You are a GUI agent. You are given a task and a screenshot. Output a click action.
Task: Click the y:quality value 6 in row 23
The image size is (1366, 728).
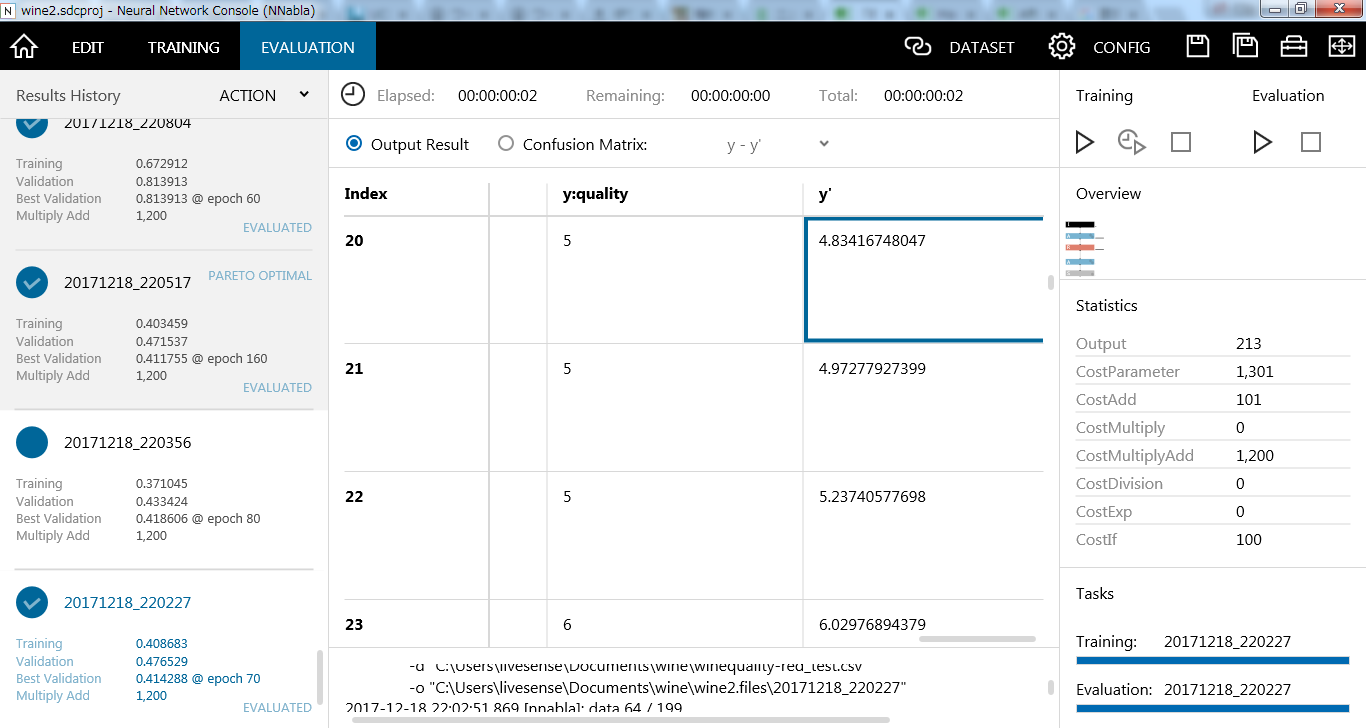click(x=567, y=625)
